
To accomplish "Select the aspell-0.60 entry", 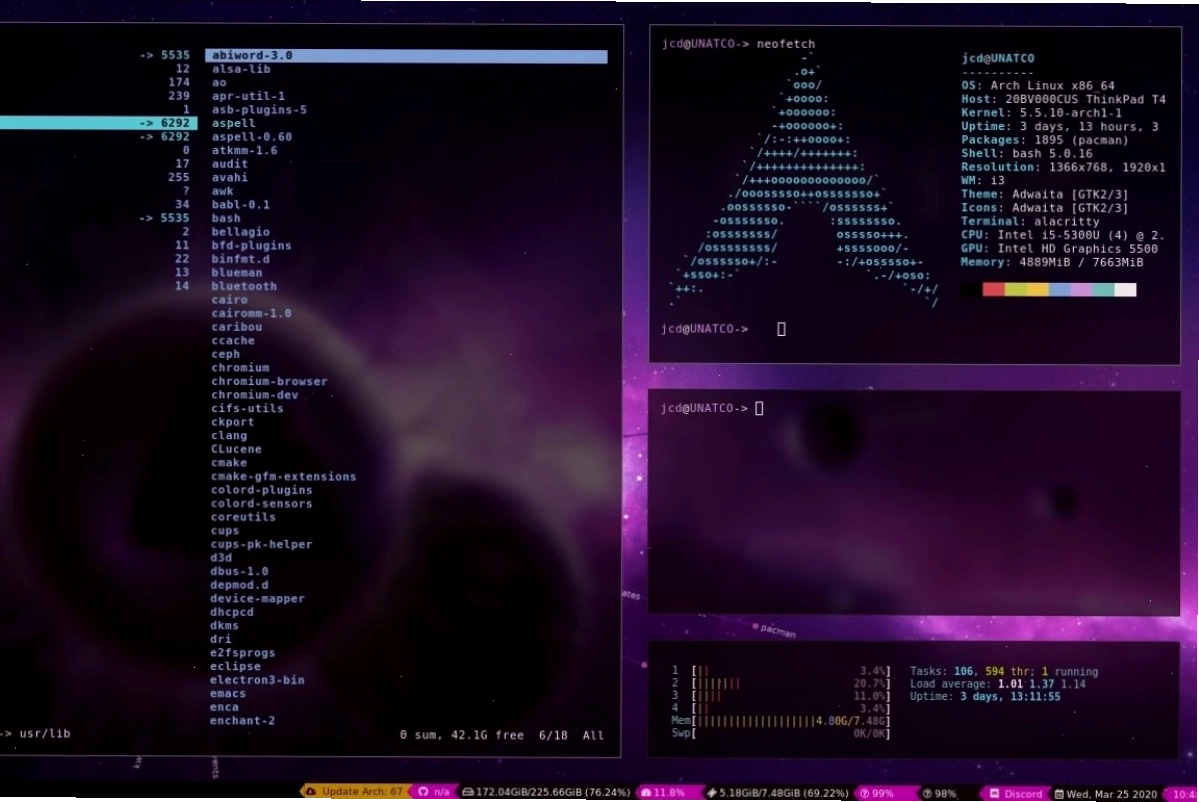I will point(252,137).
